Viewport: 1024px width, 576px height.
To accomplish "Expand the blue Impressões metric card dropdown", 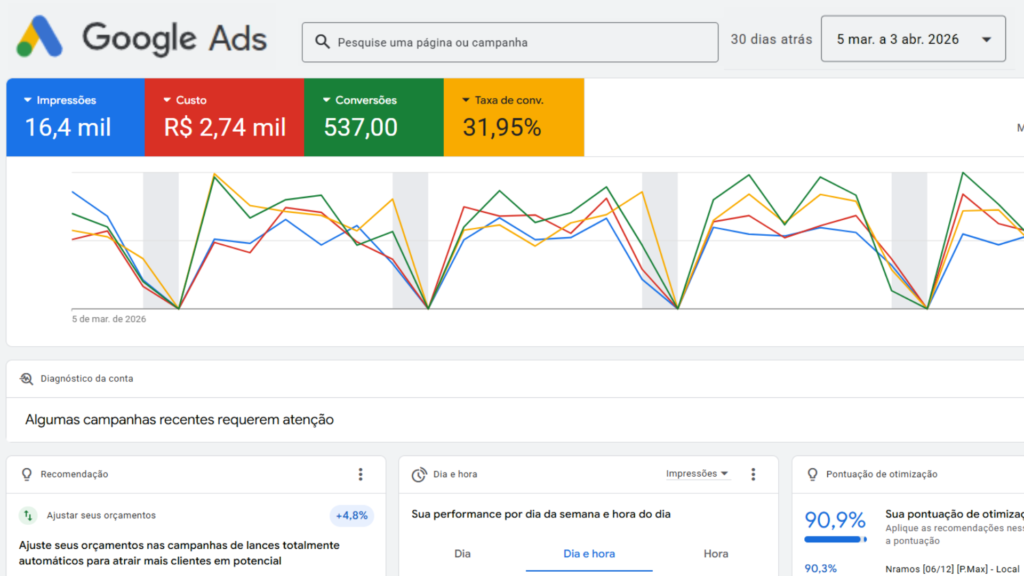I will 27,100.
